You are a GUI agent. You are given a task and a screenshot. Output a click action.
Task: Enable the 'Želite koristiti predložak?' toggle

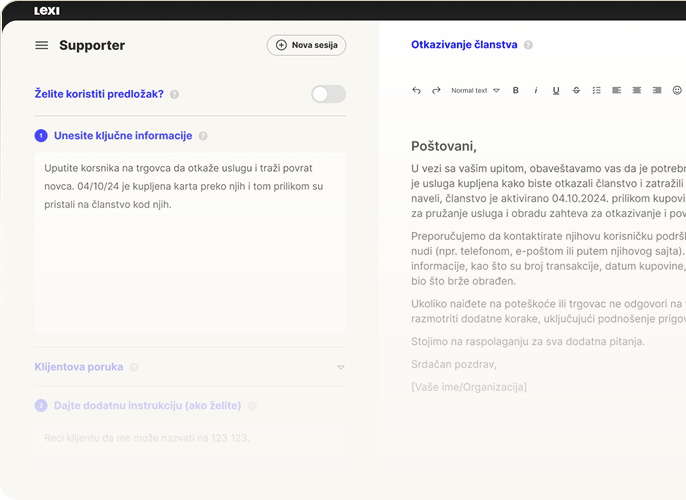pos(328,94)
